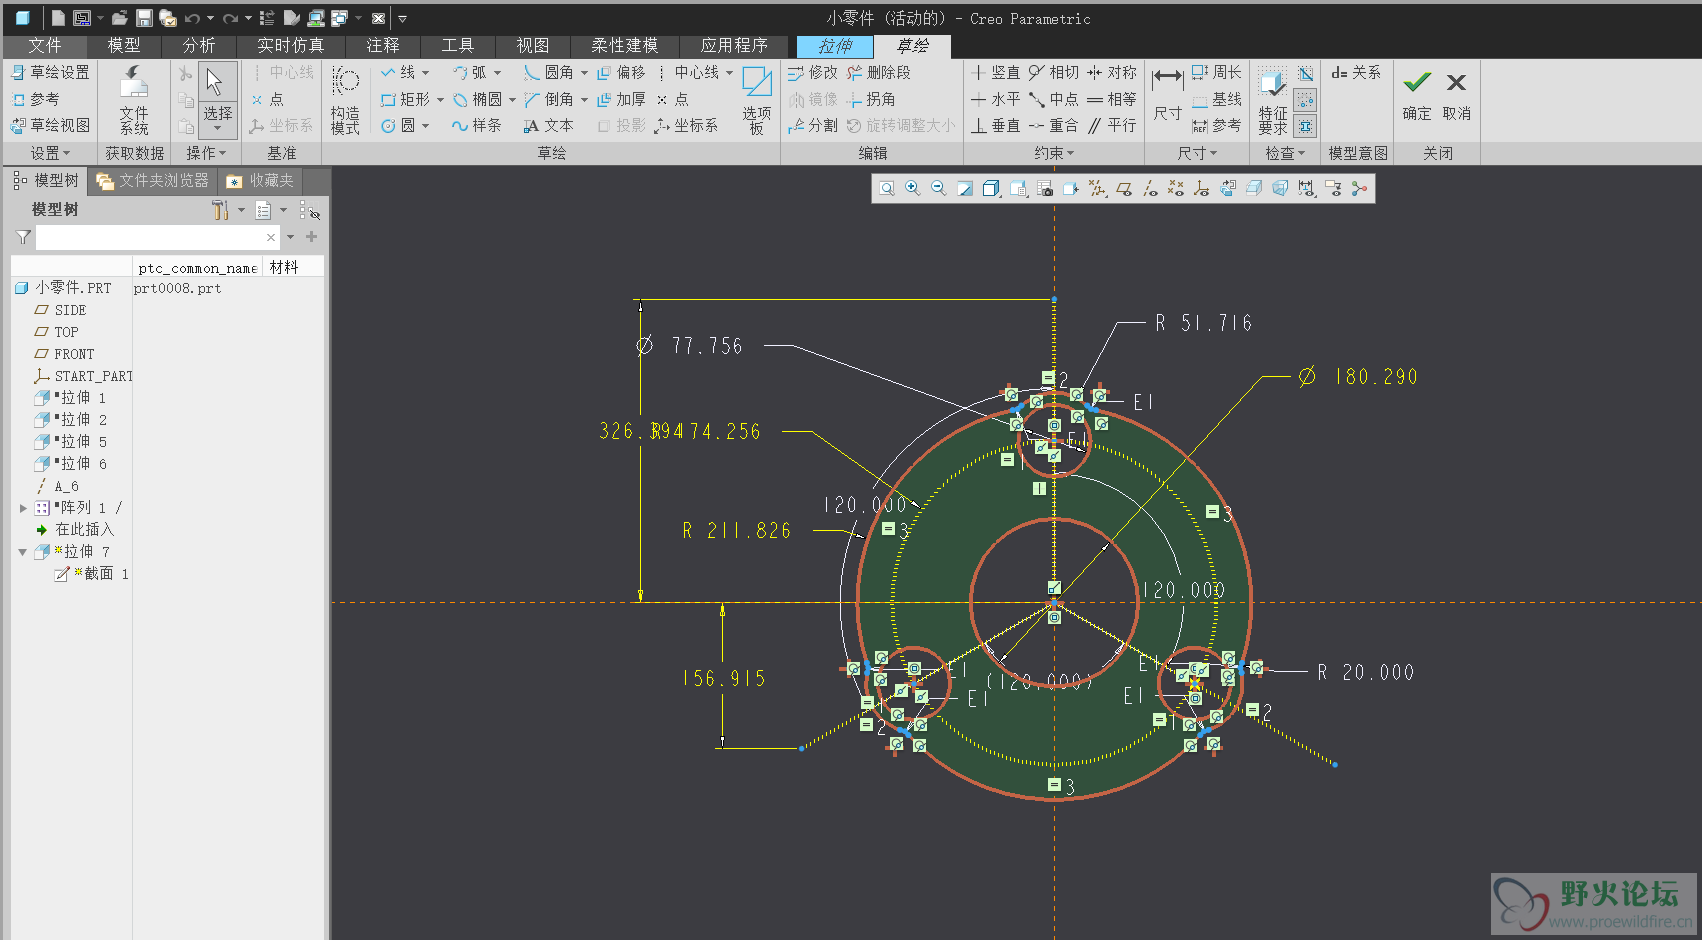
Task: Click the 确定 green checkmark to accept sketch
Action: (x=1416, y=83)
